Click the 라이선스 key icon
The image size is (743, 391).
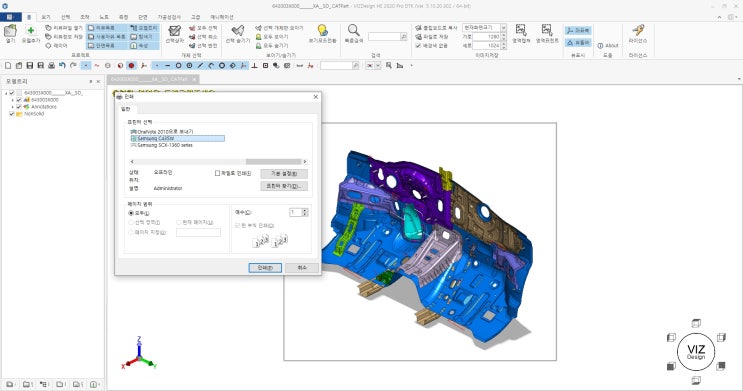(x=638, y=30)
